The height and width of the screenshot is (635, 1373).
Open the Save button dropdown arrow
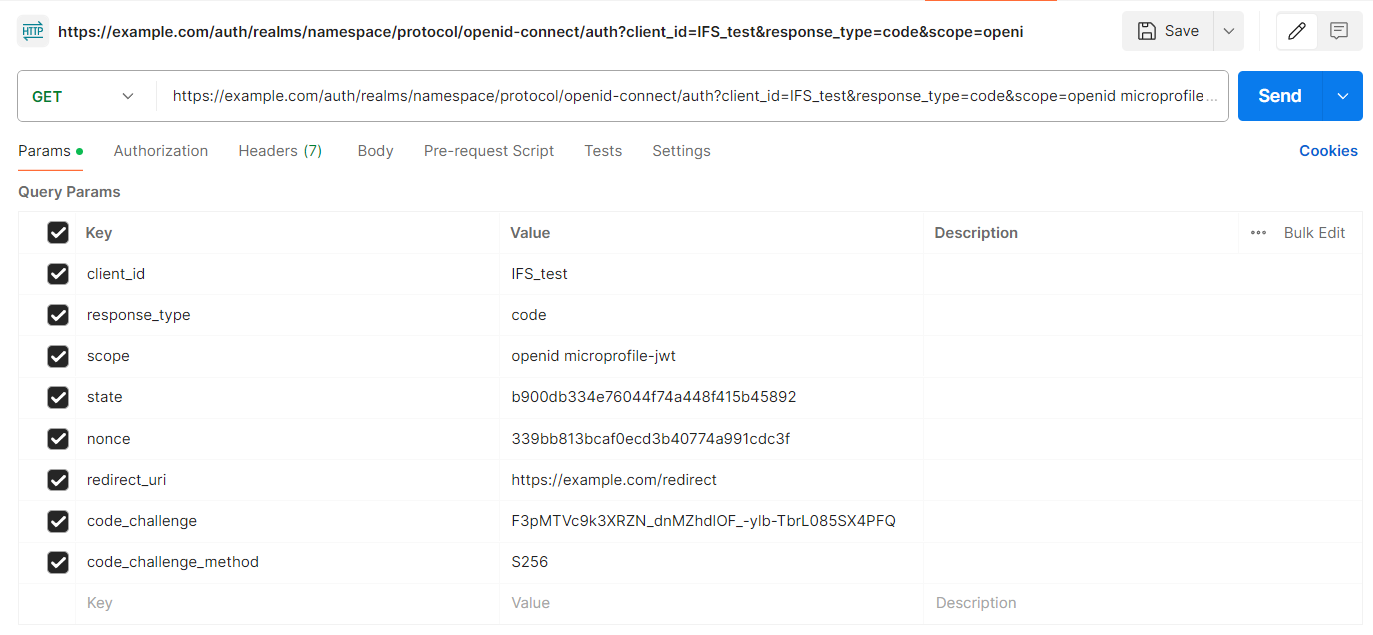coord(1228,31)
